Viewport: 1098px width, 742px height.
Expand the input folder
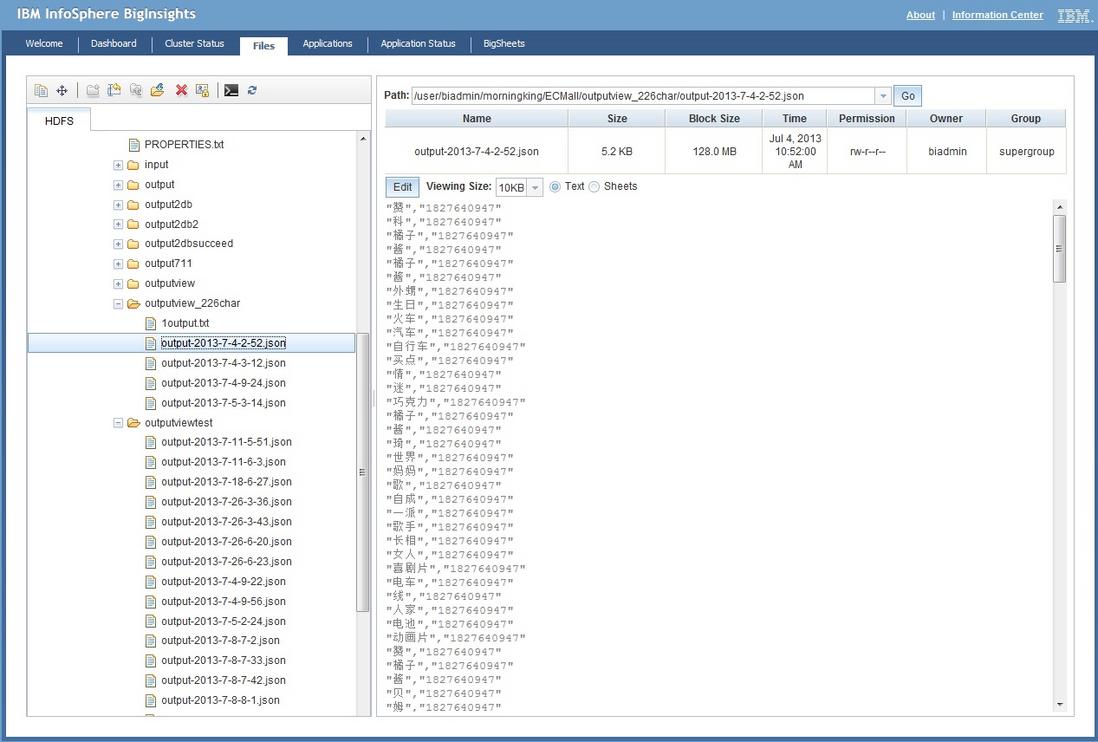coord(118,165)
